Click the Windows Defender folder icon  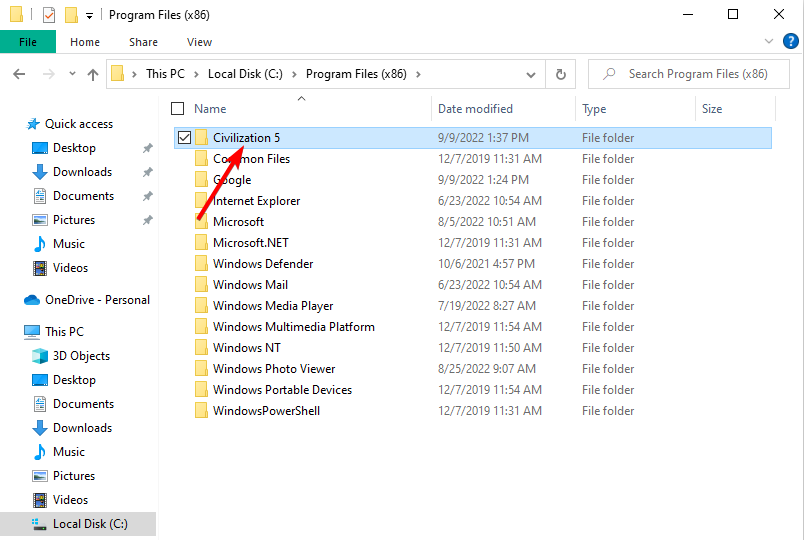[202, 264]
